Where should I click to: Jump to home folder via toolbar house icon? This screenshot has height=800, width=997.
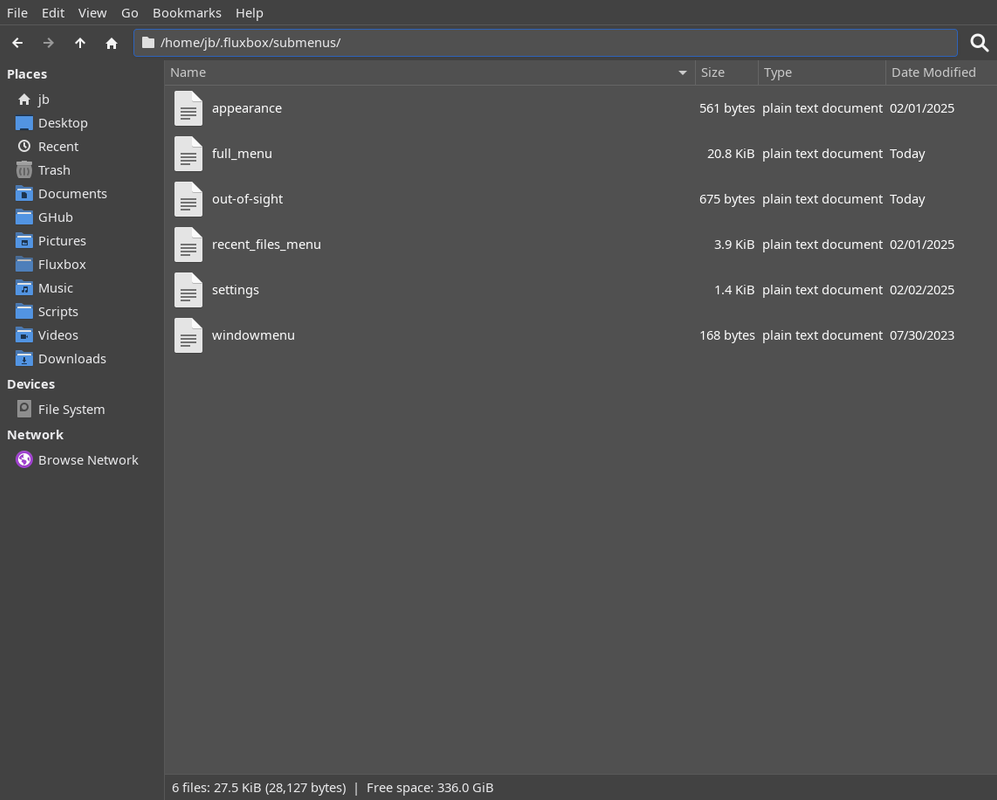pos(111,43)
